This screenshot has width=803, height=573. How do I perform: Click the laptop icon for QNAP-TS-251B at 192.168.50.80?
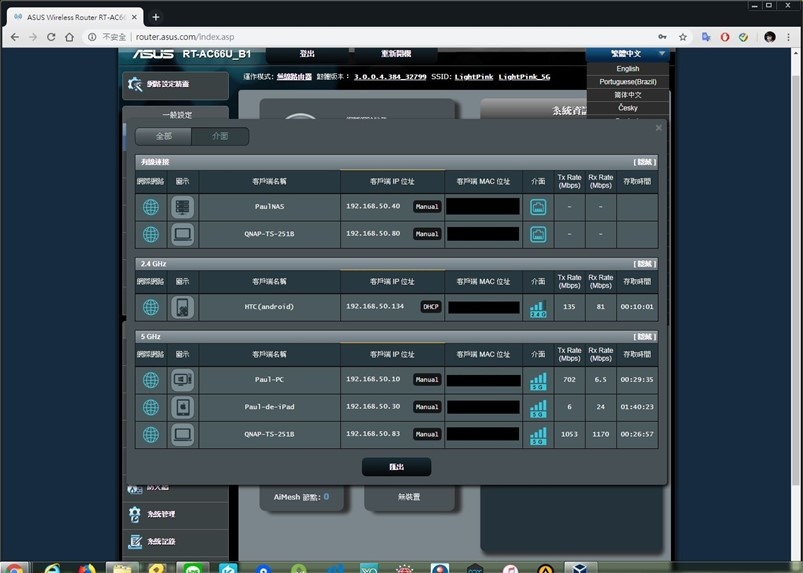tap(182, 235)
